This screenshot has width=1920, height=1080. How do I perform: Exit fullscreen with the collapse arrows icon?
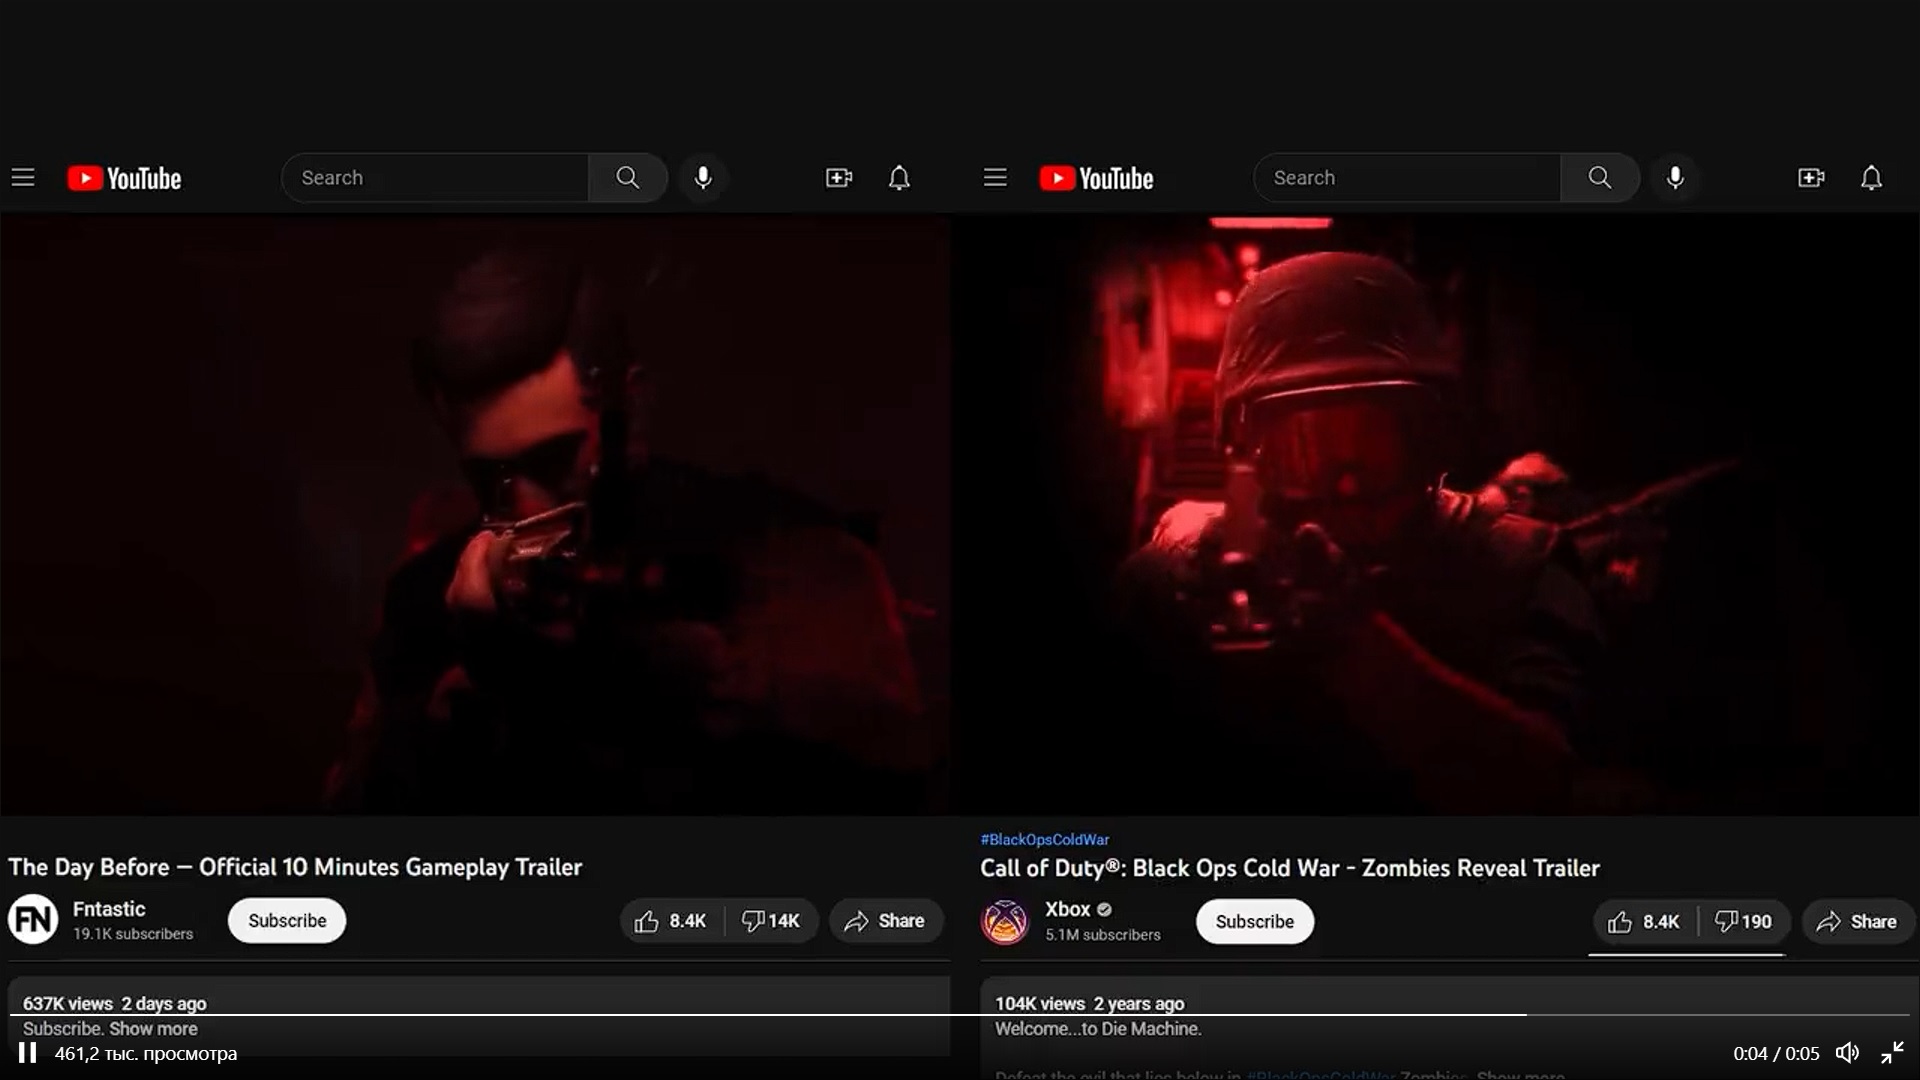[x=1892, y=1053]
